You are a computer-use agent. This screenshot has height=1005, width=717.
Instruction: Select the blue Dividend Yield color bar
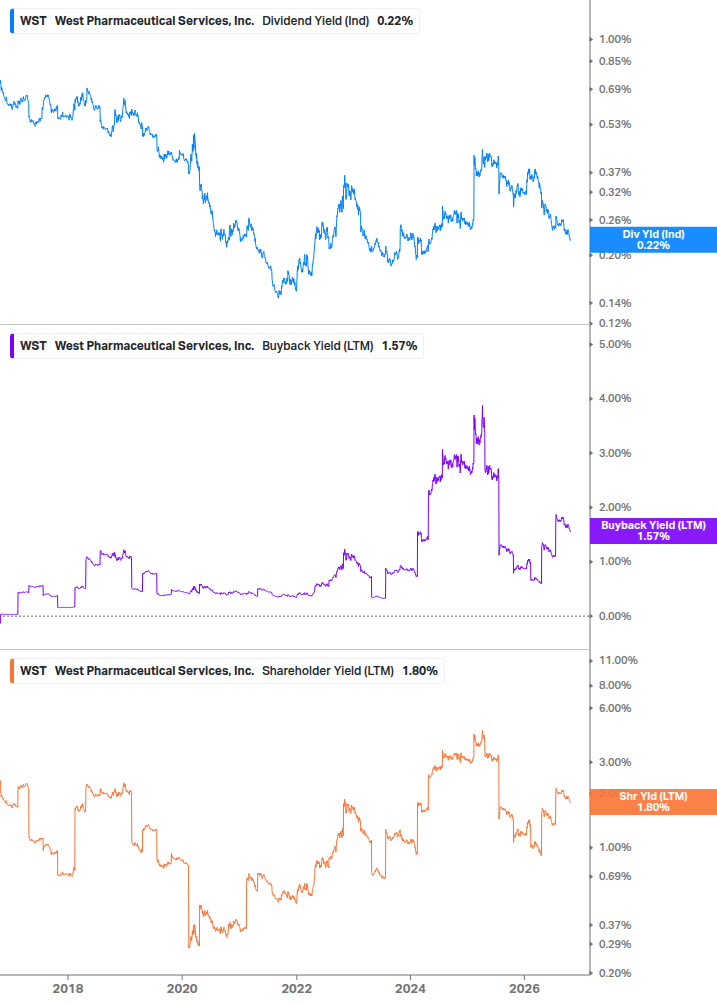coord(12,21)
